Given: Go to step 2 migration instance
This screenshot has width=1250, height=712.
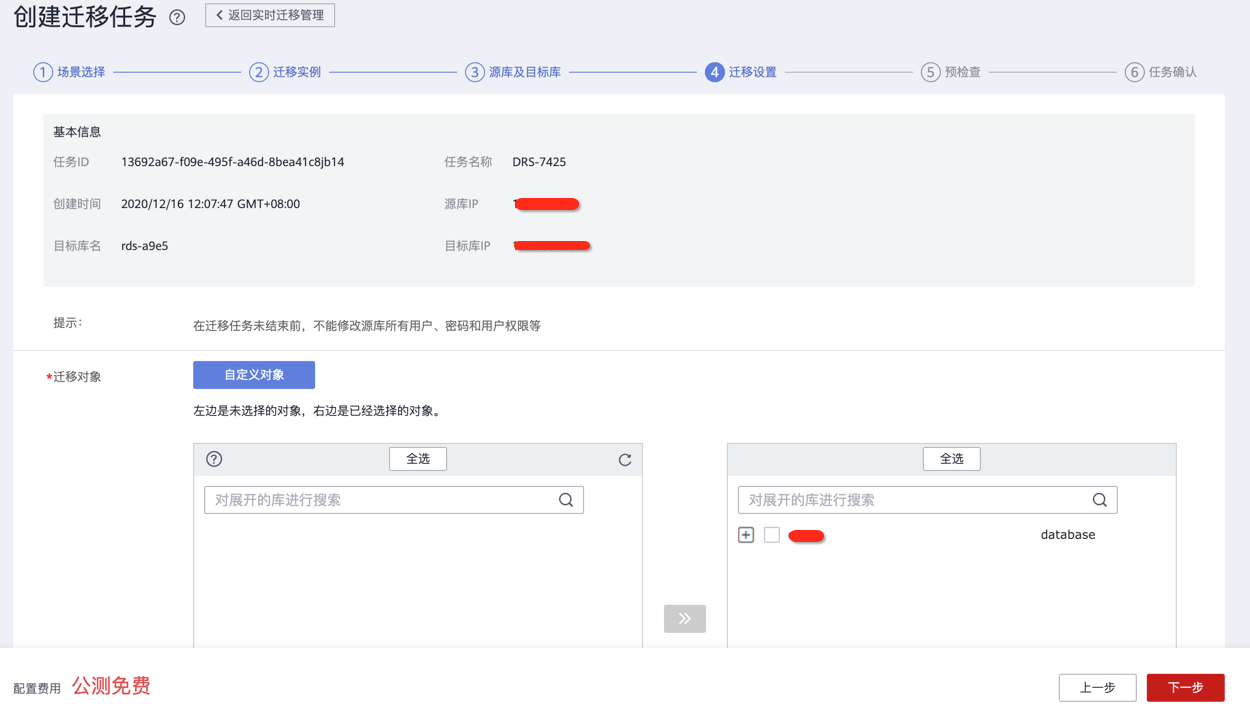Looking at the screenshot, I should tap(286, 72).
